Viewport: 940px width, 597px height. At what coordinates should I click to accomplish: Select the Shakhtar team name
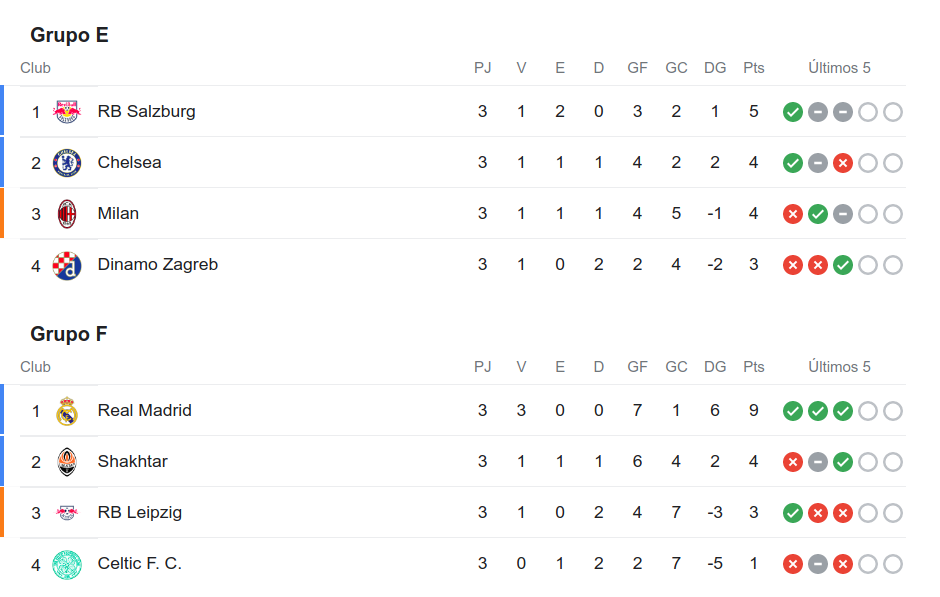point(132,462)
